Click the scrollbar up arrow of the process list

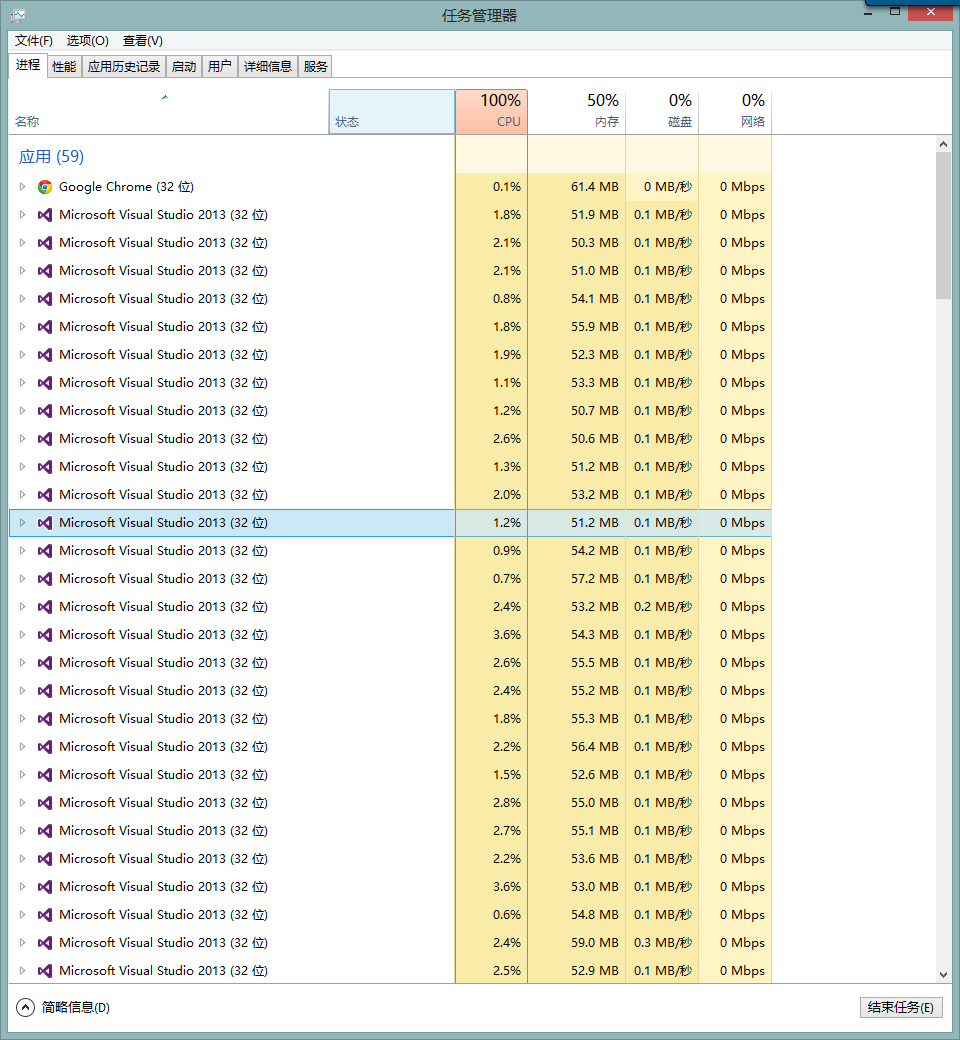943,144
